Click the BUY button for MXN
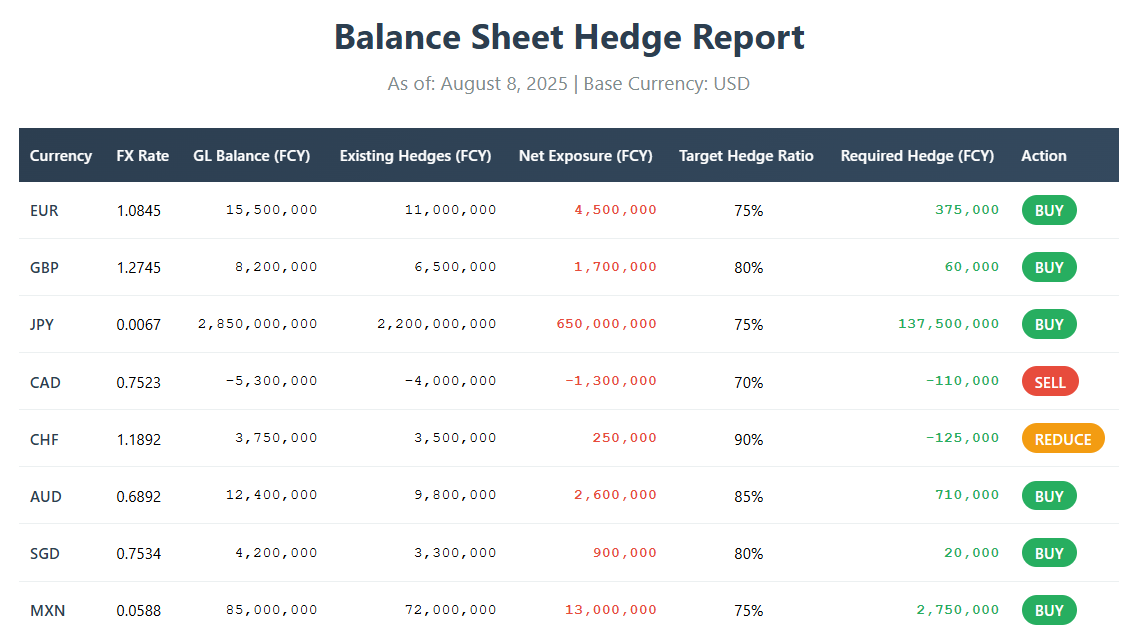This screenshot has width=1127, height=637. click(x=1048, y=610)
